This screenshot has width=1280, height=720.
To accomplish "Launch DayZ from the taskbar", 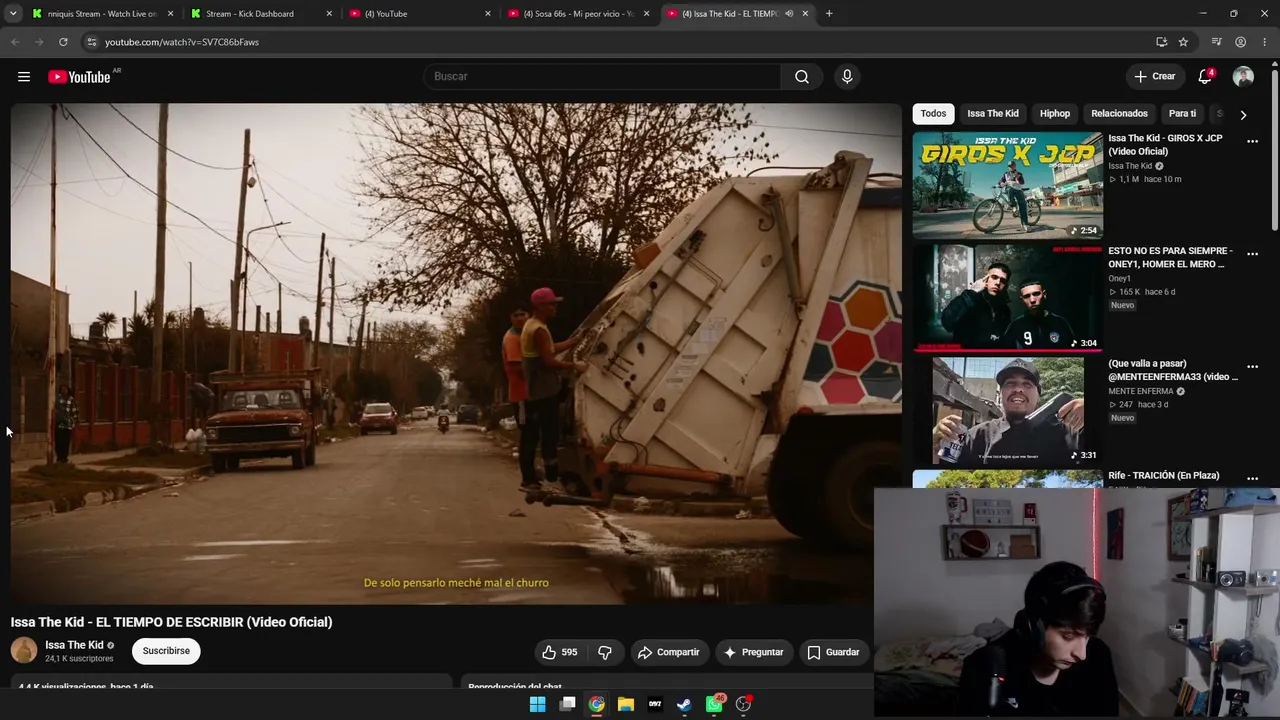I will tap(655, 704).
